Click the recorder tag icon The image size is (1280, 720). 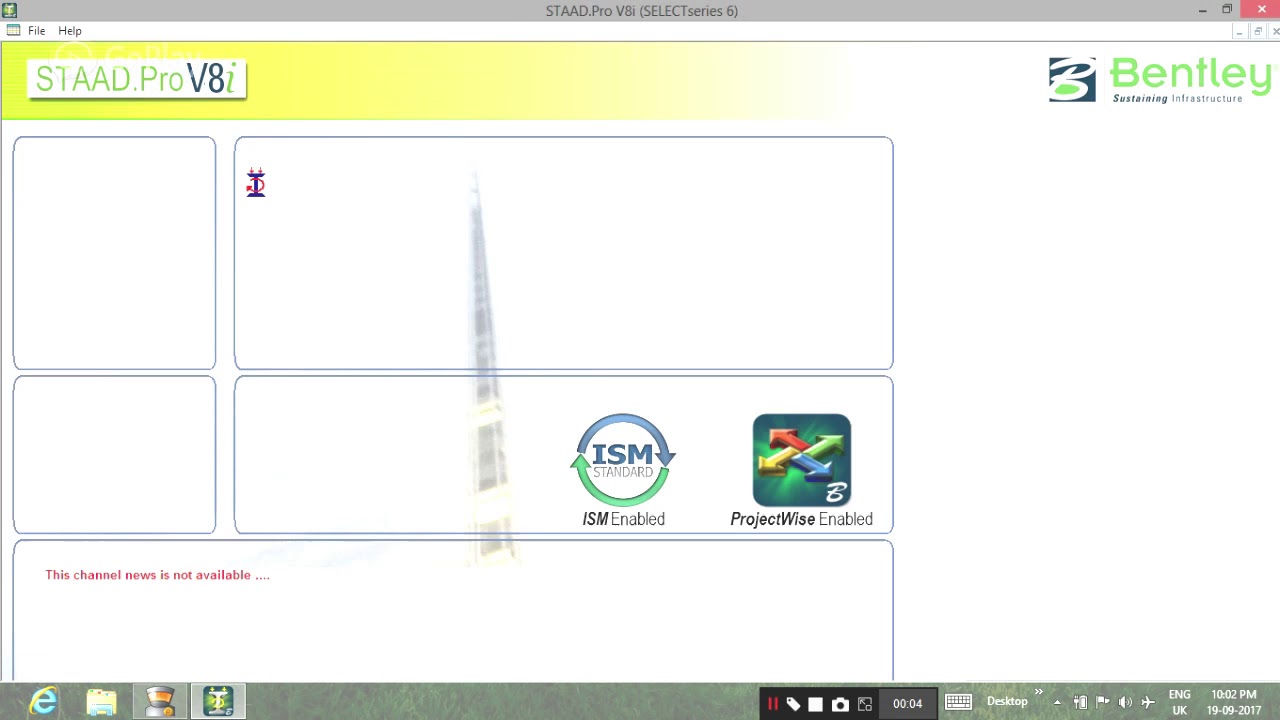point(793,704)
